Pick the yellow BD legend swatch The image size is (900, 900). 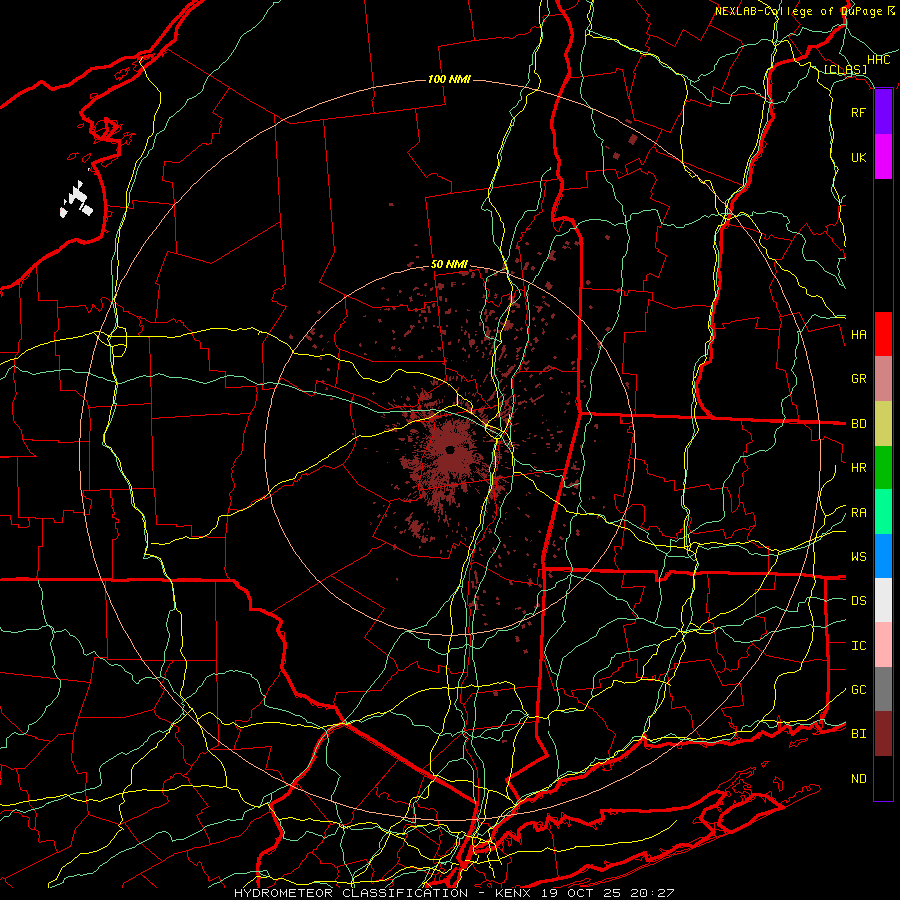pyautogui.click(x=883, y=423)
